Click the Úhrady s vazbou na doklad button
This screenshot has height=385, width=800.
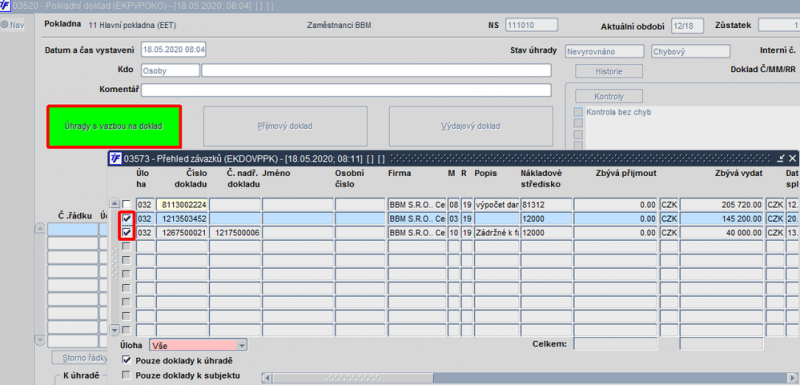point(114,126)
